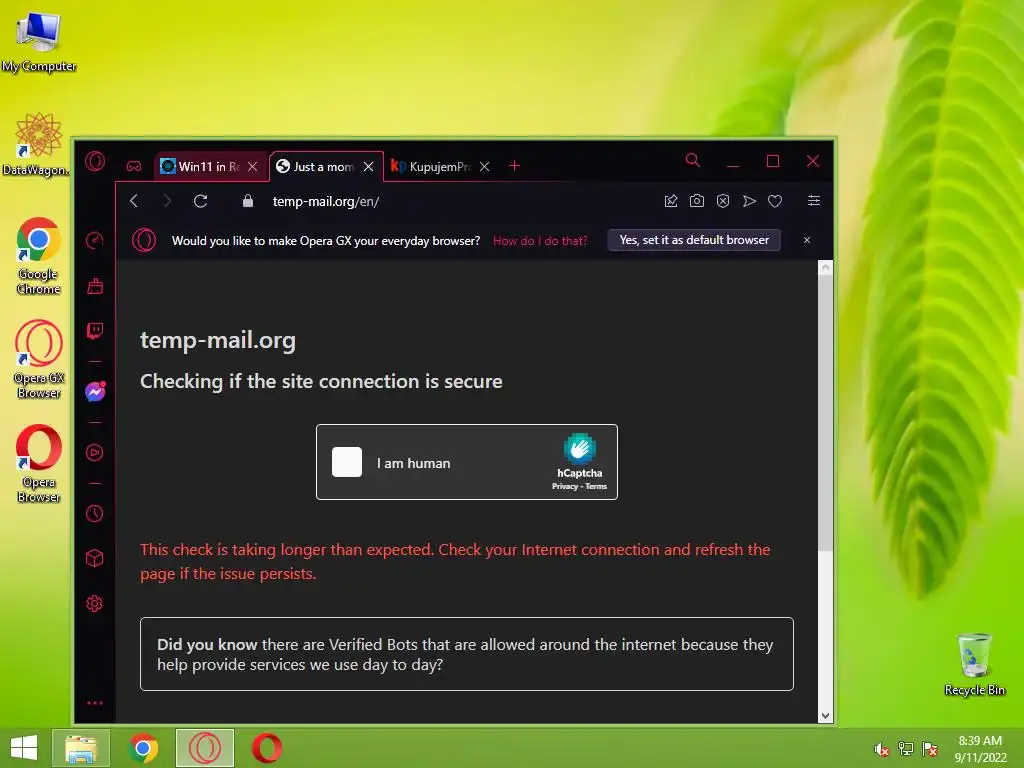Close the KupujemPro tab
This screenshot has width=1024, height=768.
tap(485, 167)
